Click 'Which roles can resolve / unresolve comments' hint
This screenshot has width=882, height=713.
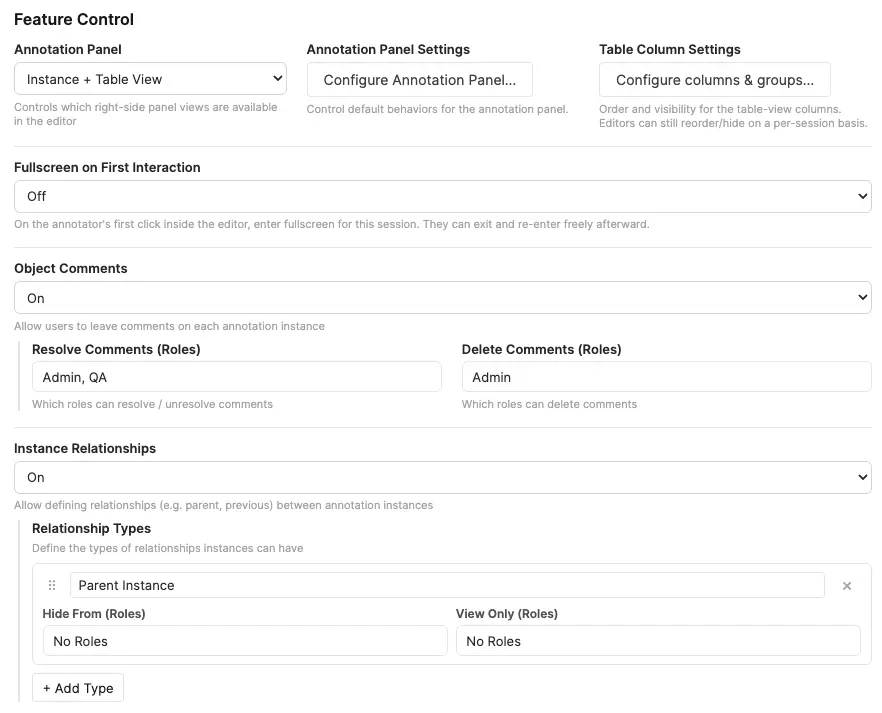point(152,404)
